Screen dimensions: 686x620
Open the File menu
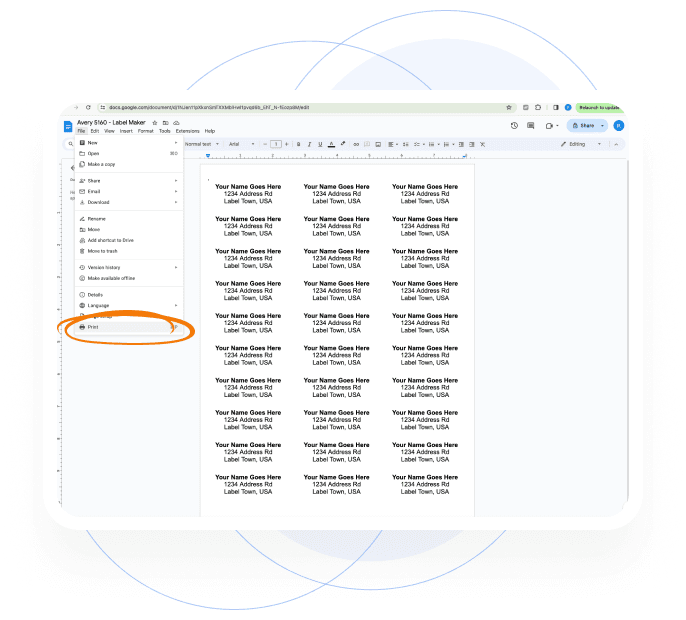pyautogui.click(x=81, y=131)
